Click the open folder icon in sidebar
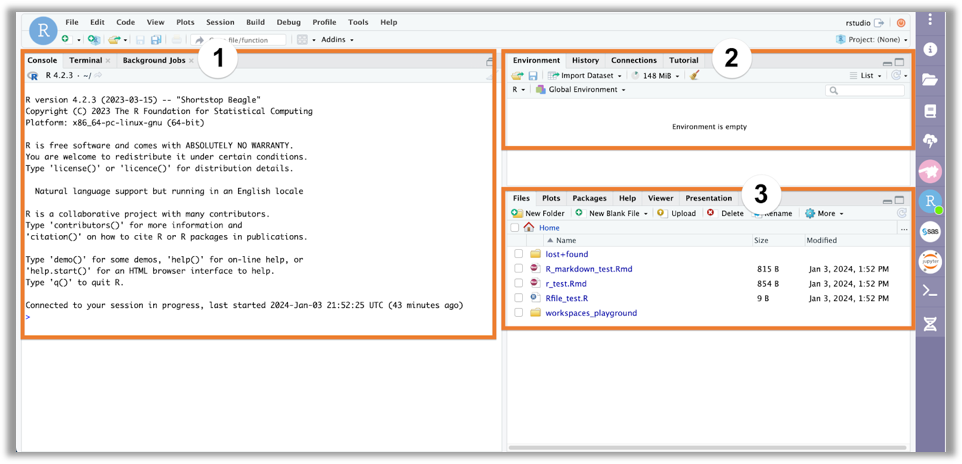This screenshot has width=962, height=464. point(930,80)
